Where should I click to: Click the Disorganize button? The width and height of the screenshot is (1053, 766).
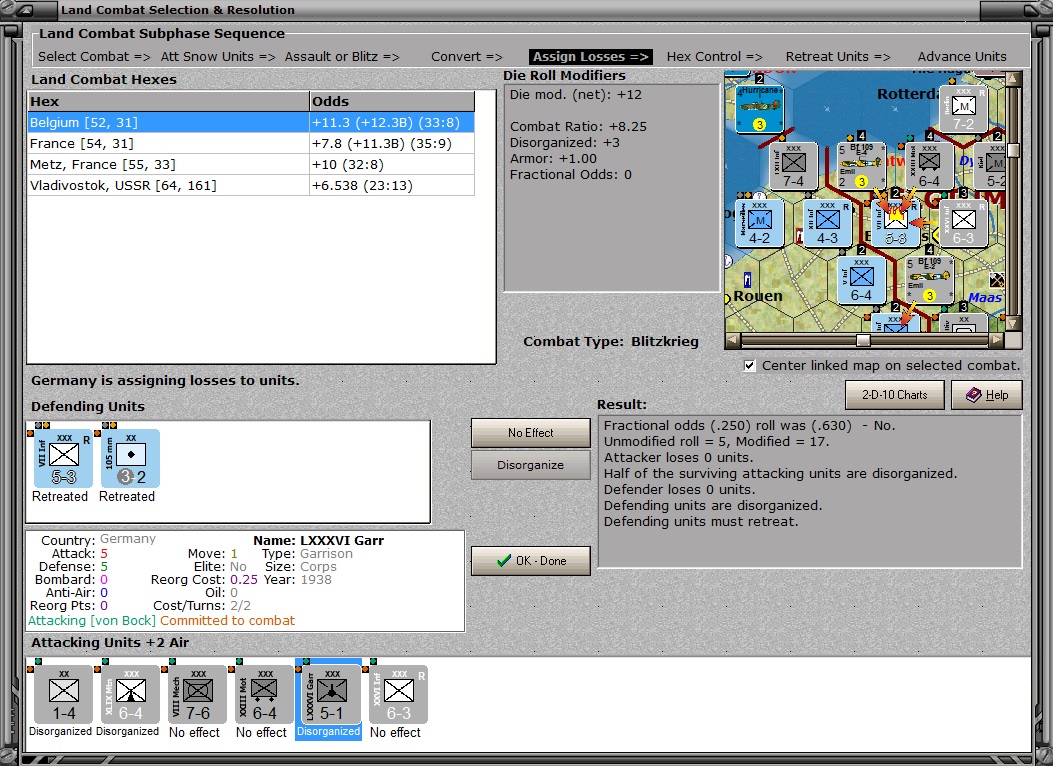tap(531, 465)
